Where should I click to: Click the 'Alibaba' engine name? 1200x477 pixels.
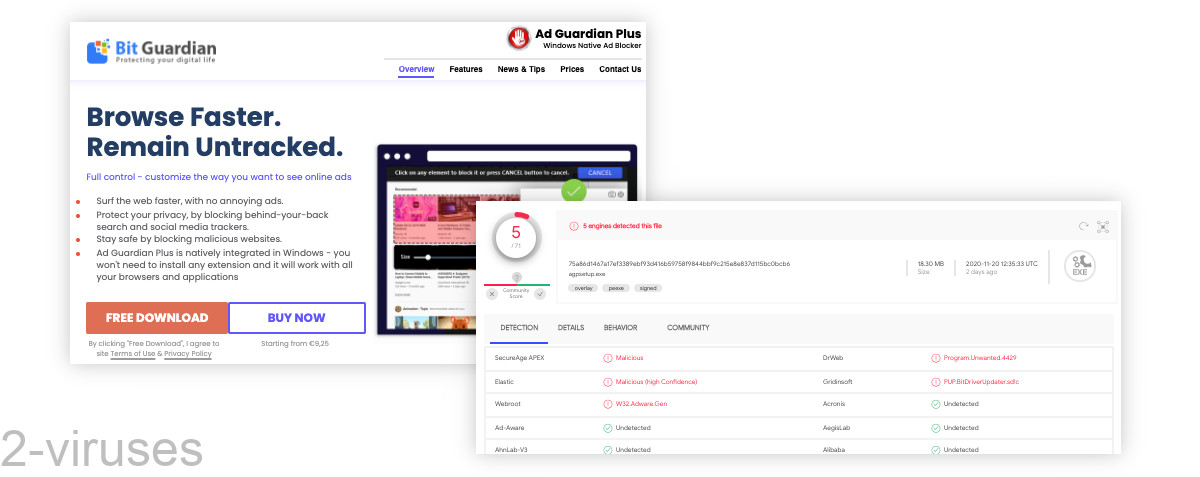click(x=835, y=450)
